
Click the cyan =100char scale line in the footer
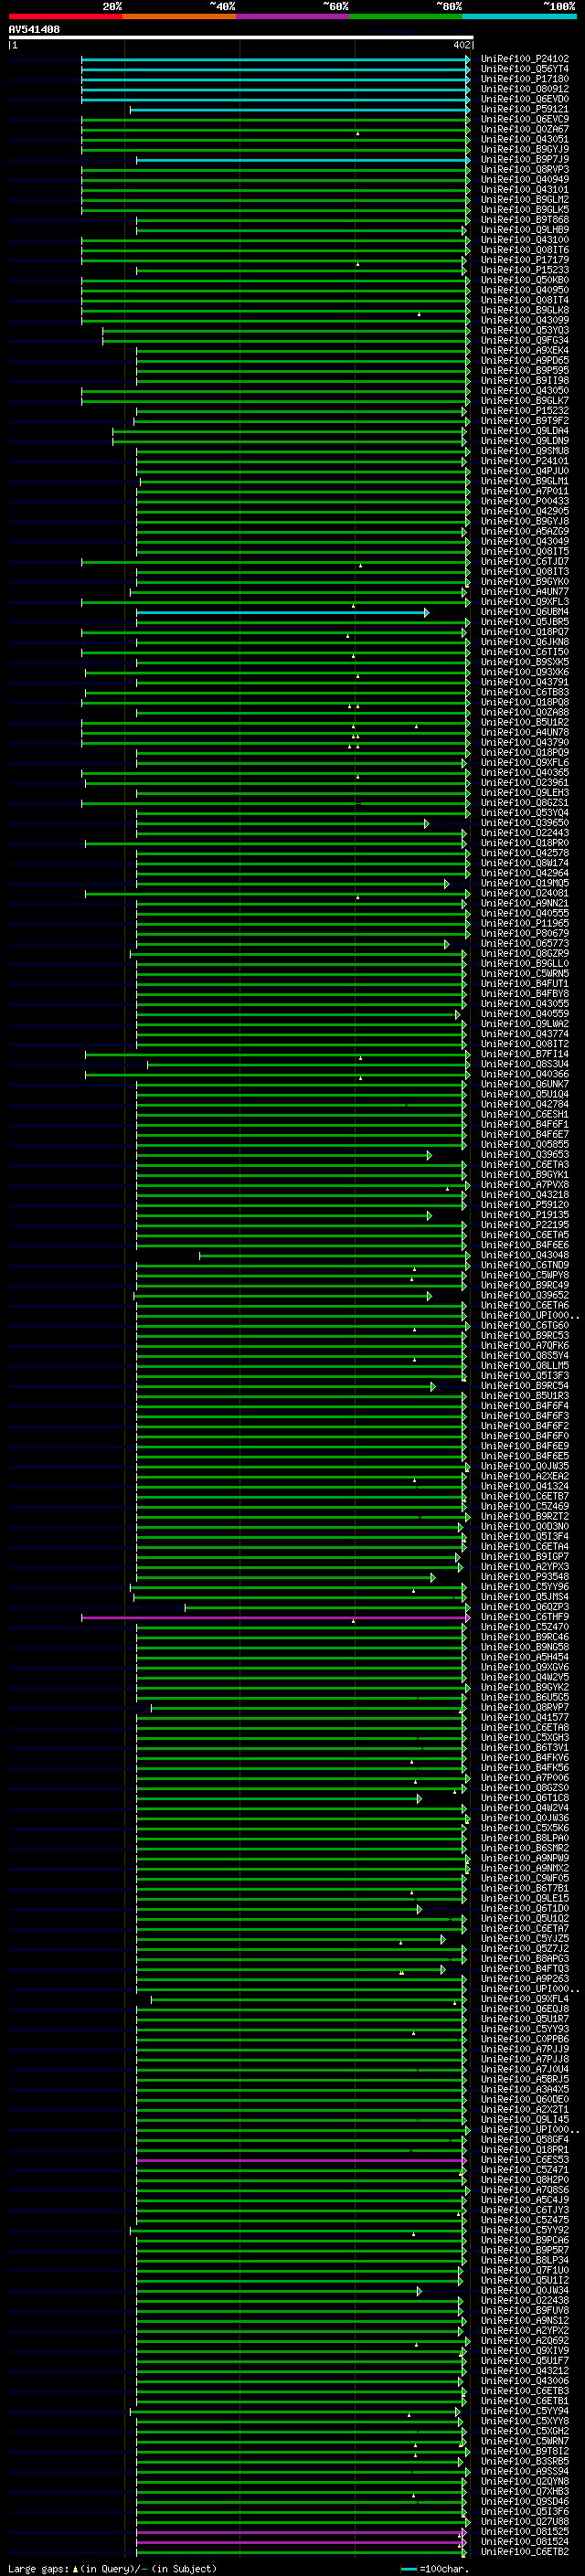click(409, 2569)
